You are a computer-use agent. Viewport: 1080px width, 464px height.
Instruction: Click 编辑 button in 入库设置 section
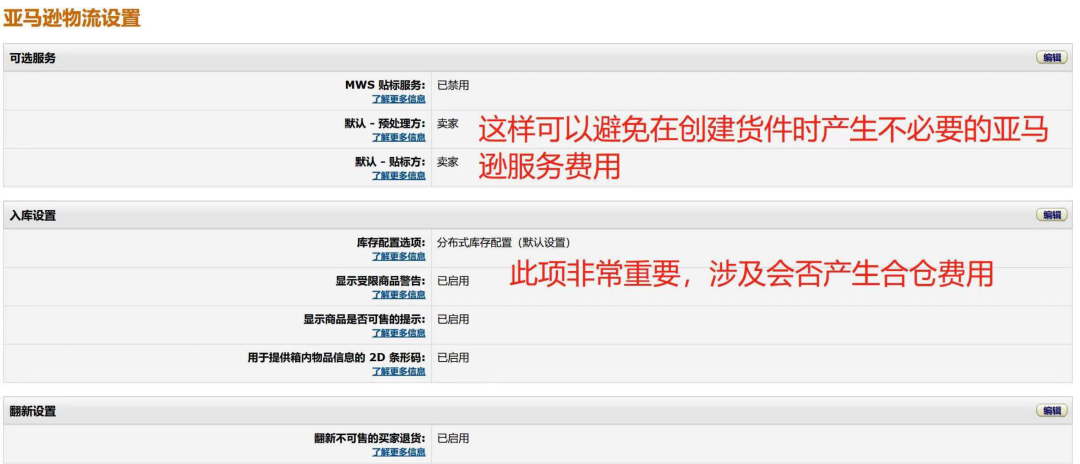click(x=1052, y=215)
